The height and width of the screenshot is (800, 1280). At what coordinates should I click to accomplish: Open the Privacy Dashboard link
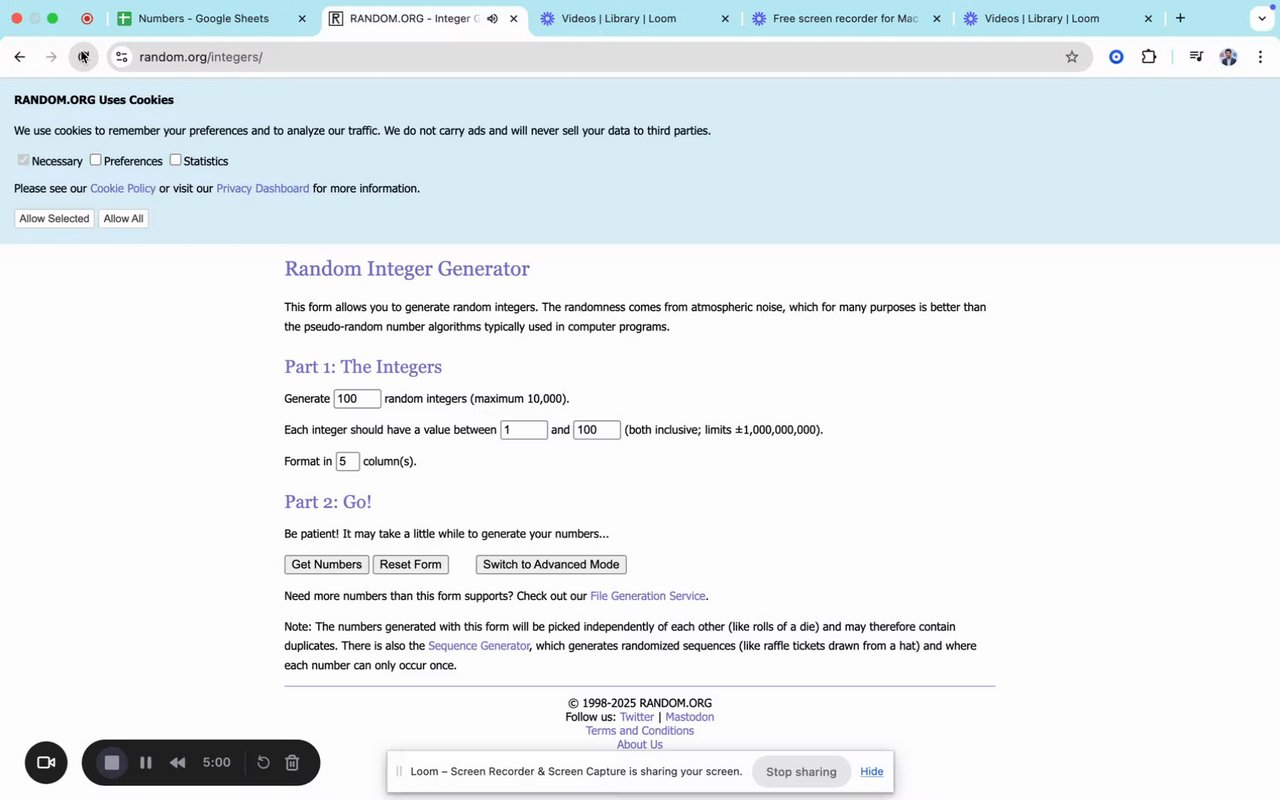pyautogui.click(x=263, y=188)
